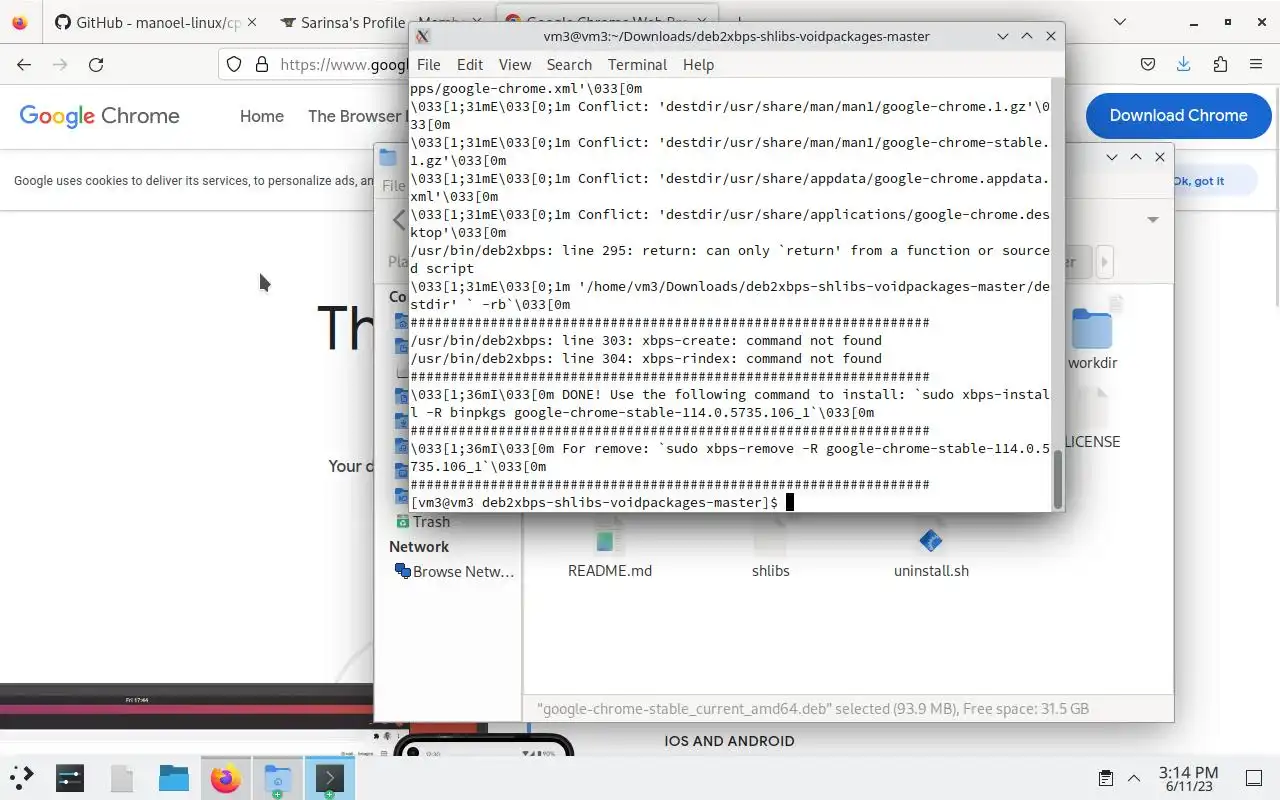
Task: Click the Firefox logo icon in the tab strip
Action: tap(20, 22)
